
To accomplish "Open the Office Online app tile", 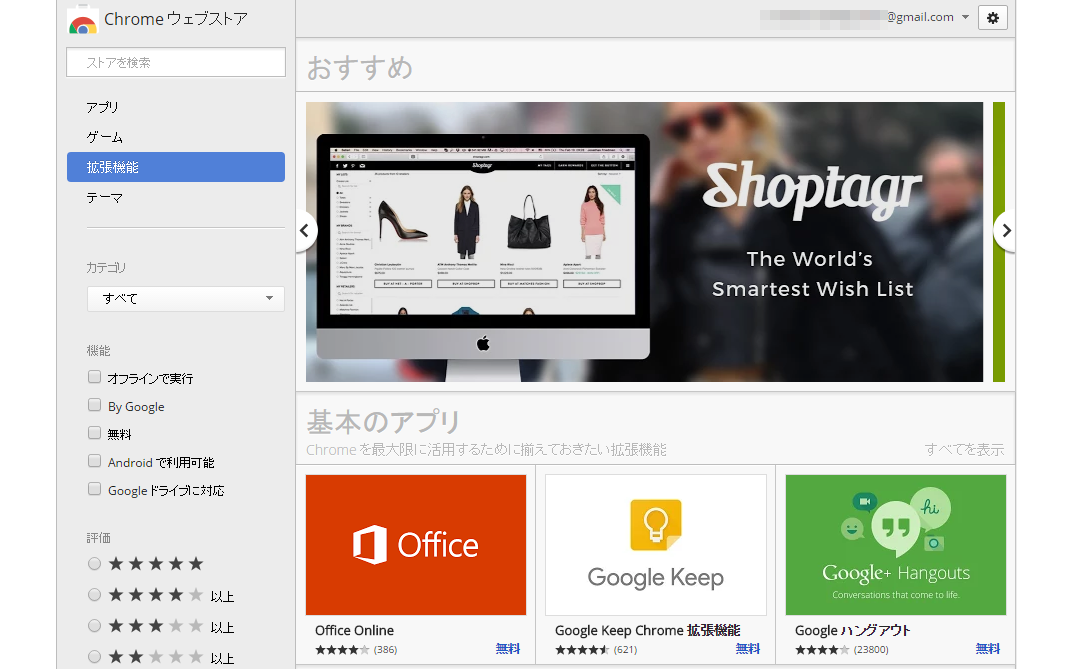I will click(x=415, y=545).
